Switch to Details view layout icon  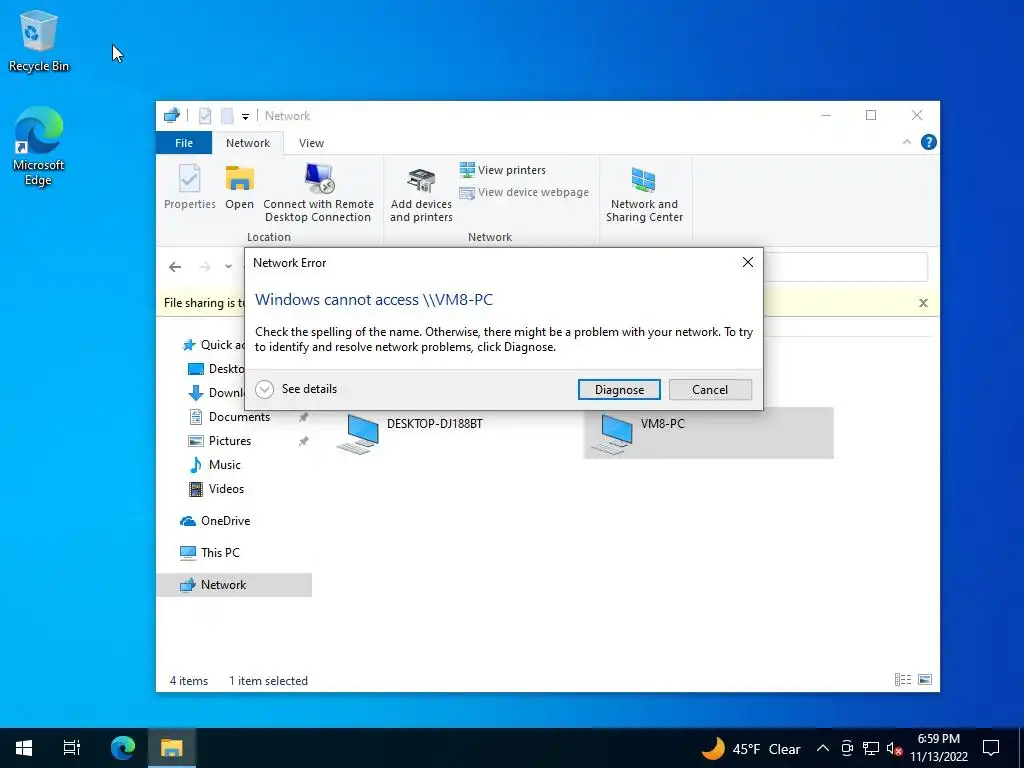pos(903,680)
